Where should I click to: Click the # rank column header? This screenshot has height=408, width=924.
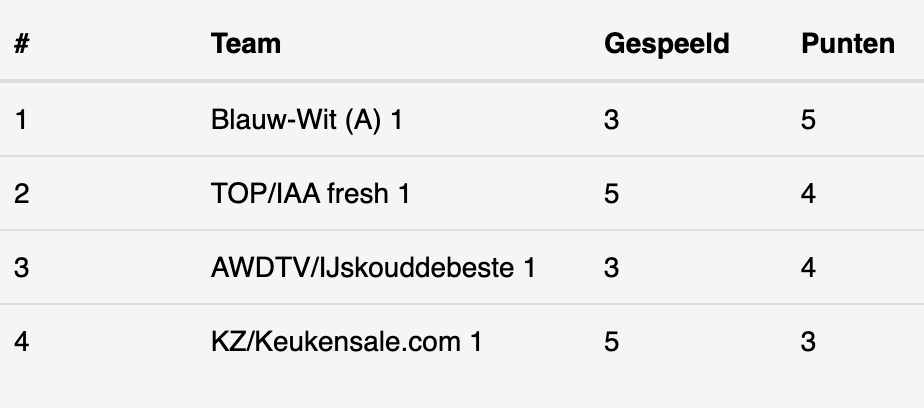[x=22, y=44]
